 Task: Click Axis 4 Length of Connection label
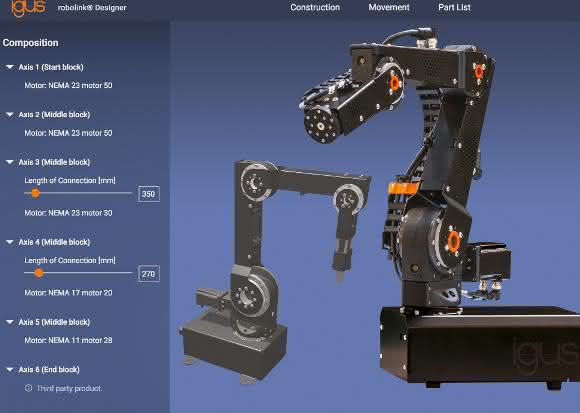(x=70, y=260)
